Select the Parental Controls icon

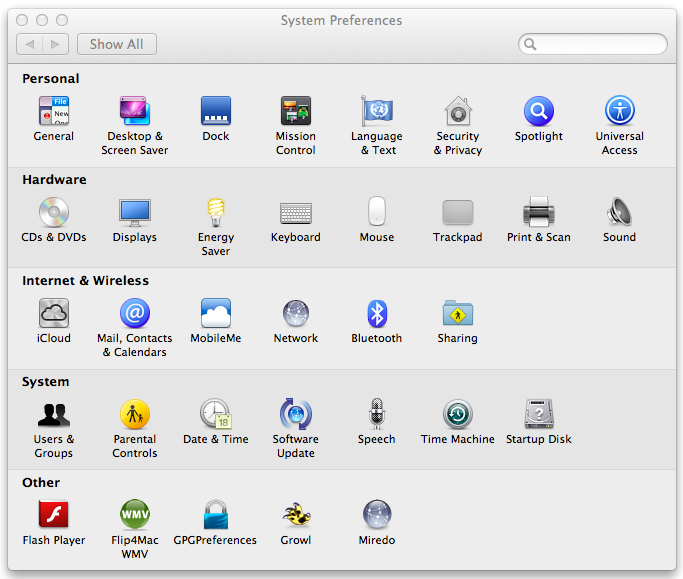[134, 415]
